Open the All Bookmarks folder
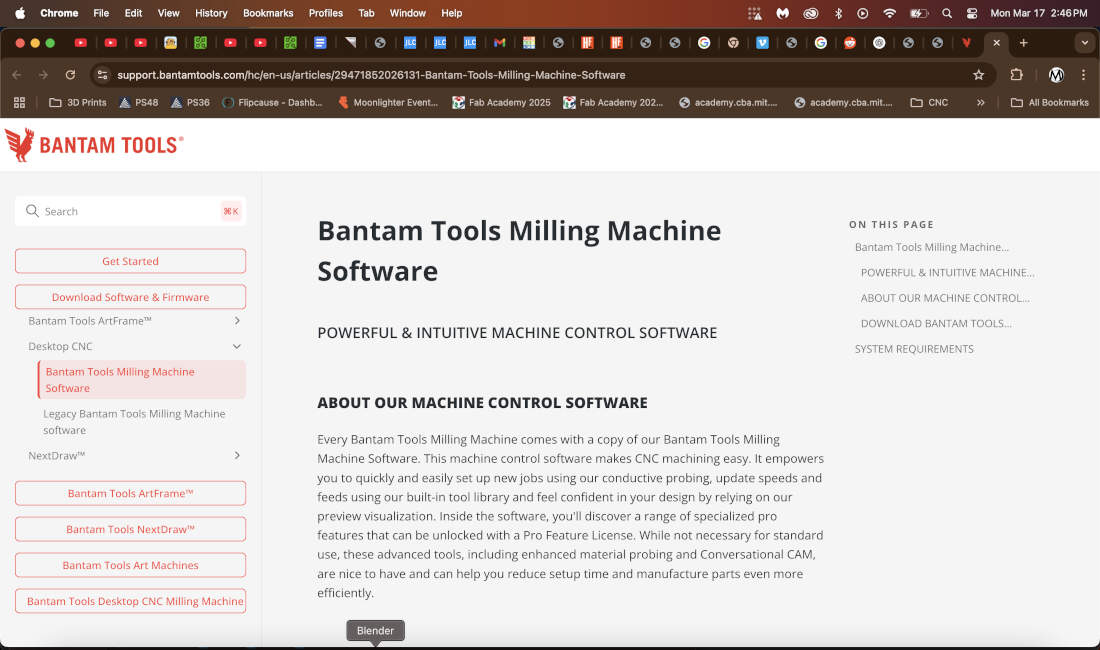This screenshot has height=650, width=1100. pos(1049,102)
